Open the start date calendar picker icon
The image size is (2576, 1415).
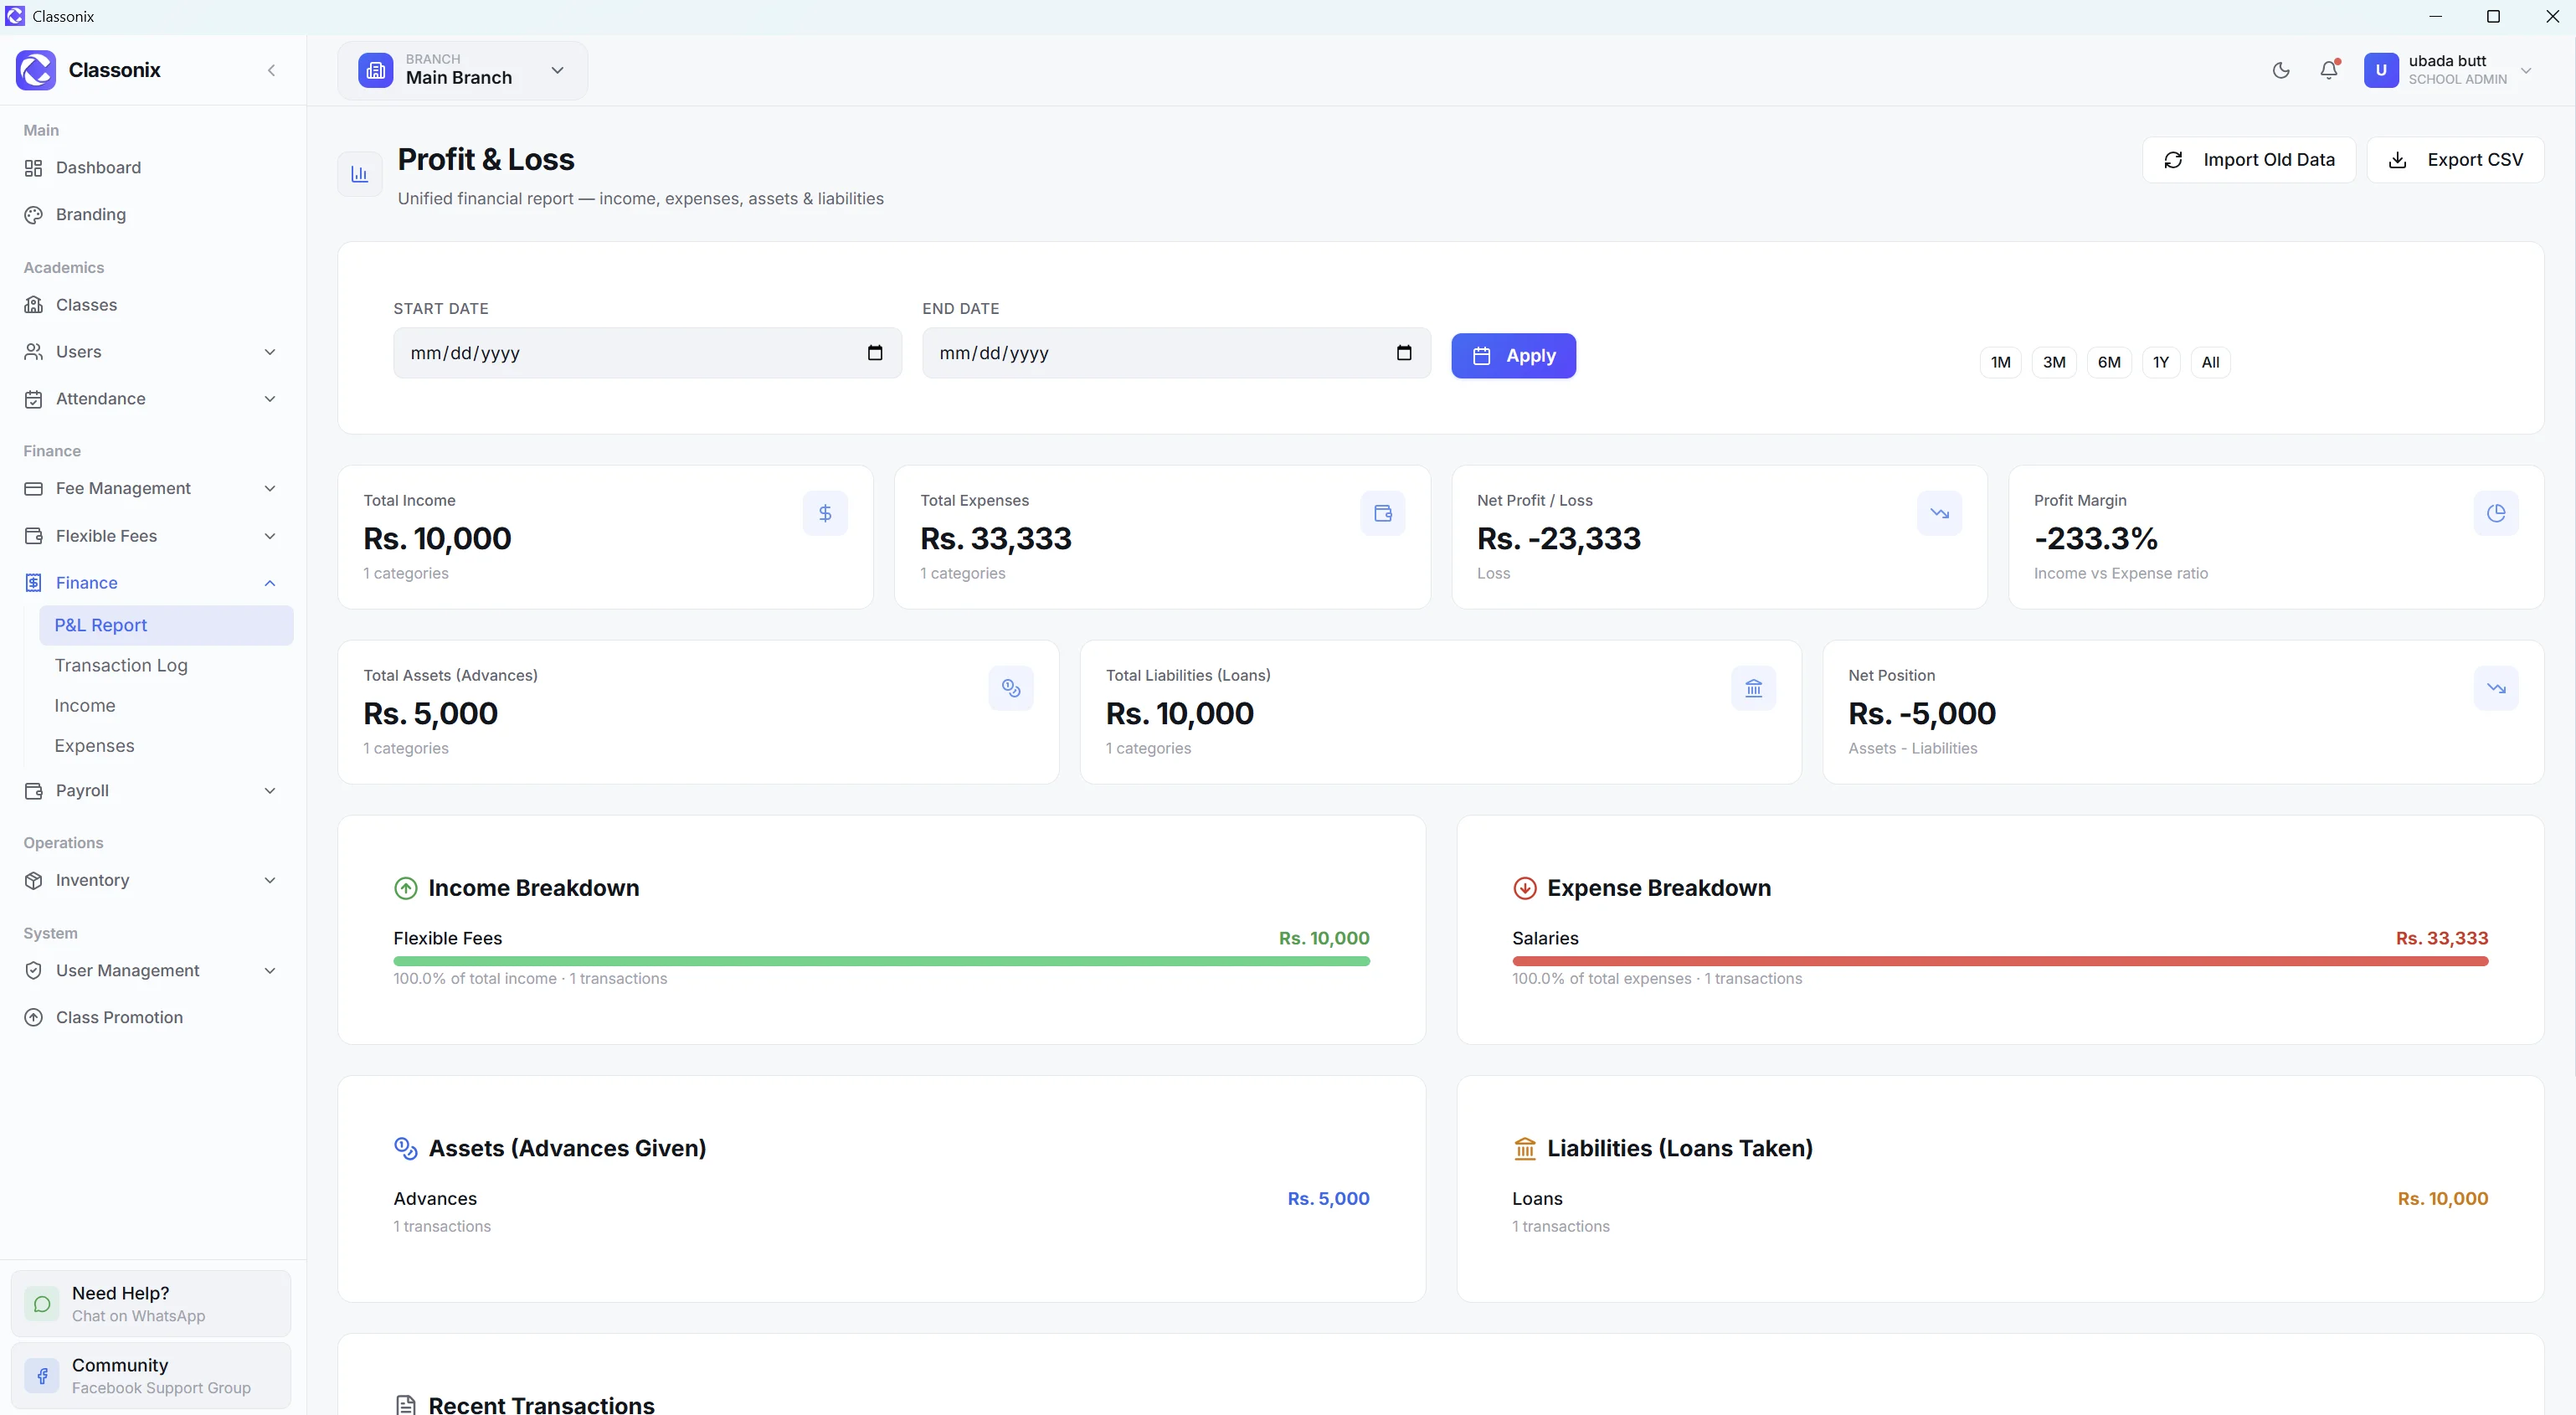[x=875, y=353]
